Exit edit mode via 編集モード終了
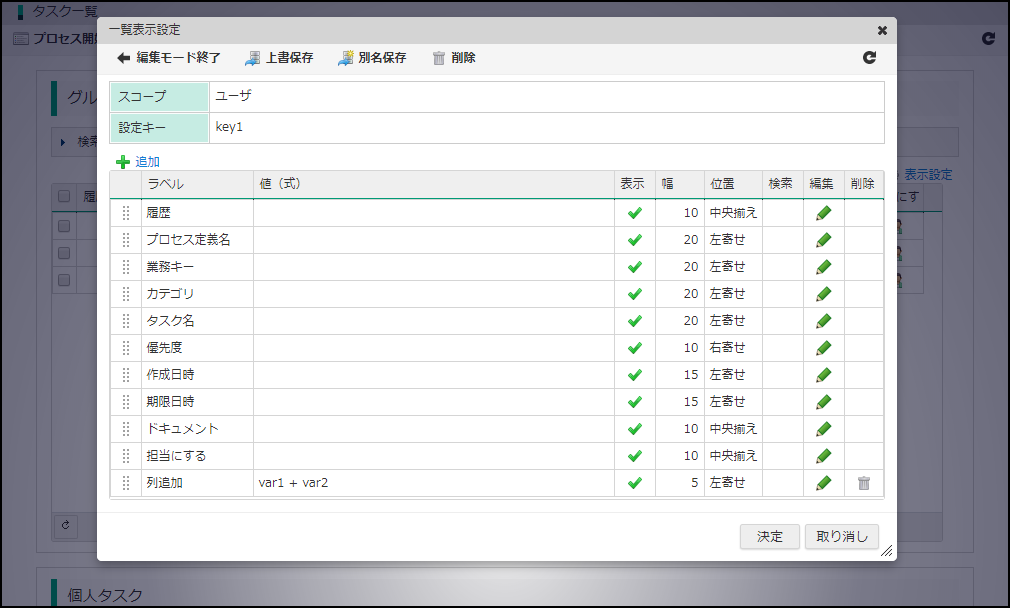The width and height of the screenshot is (1010, 608). (169, 58)
